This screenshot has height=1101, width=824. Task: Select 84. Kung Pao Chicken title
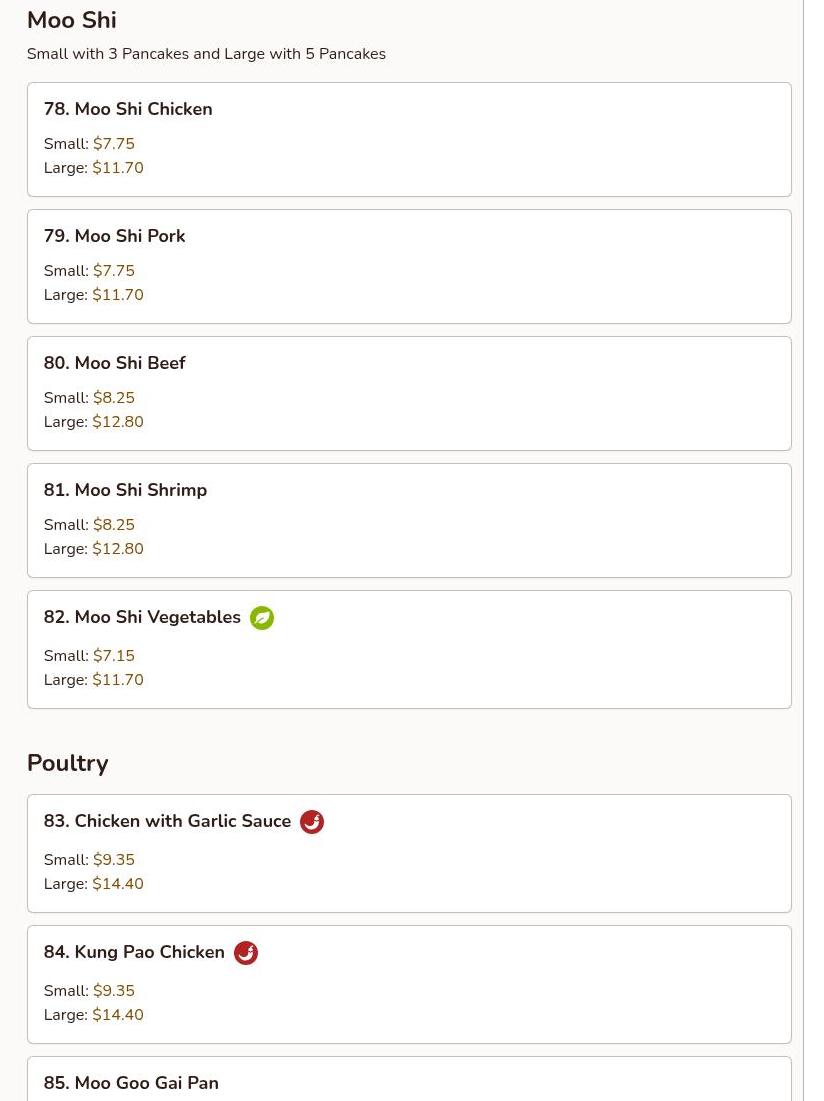pyautogui.click(x=134, y=952)
